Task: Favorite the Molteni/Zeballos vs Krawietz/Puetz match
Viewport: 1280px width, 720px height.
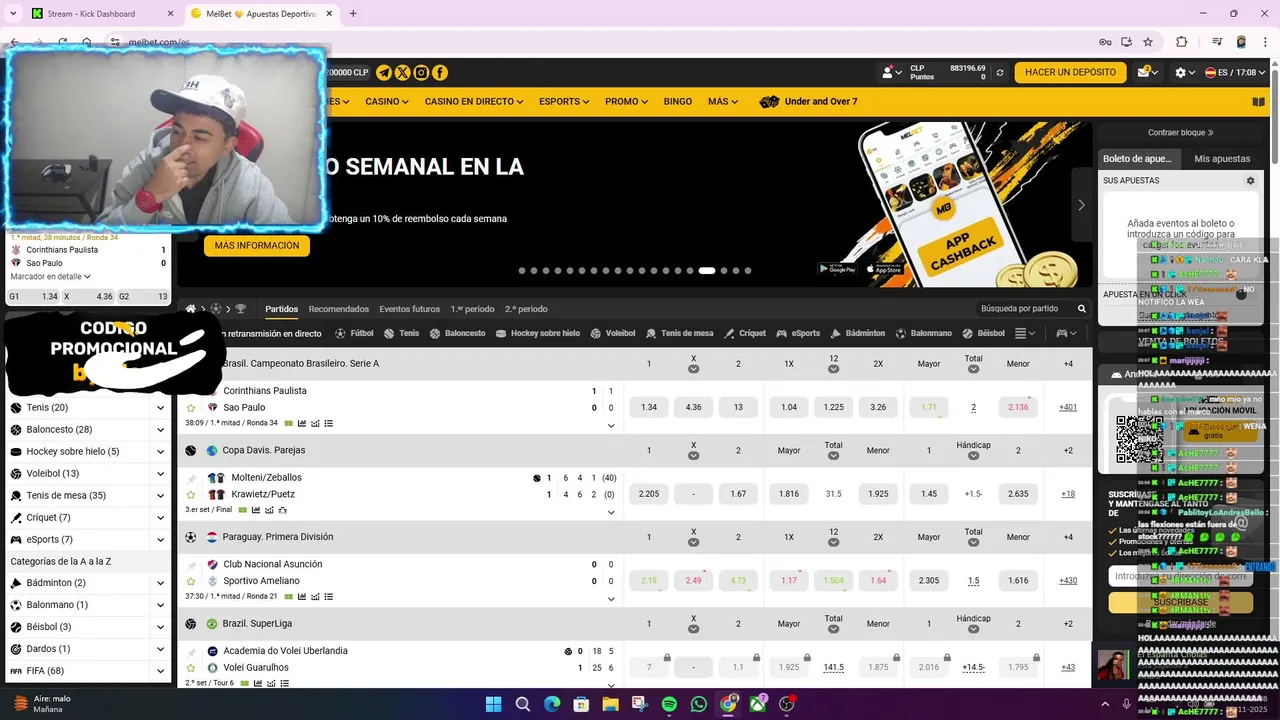Action: [x=191, y=494]
